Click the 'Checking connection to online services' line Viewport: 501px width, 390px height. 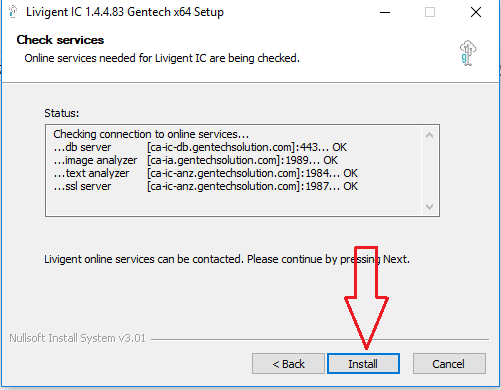pos(151,134)
